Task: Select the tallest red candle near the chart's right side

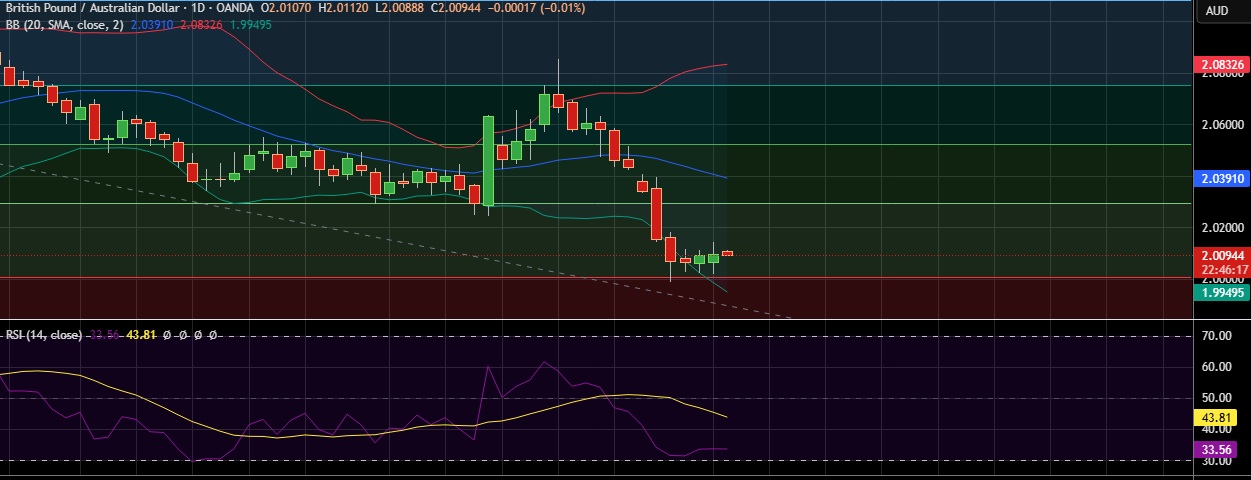Action: pos(657,214)
